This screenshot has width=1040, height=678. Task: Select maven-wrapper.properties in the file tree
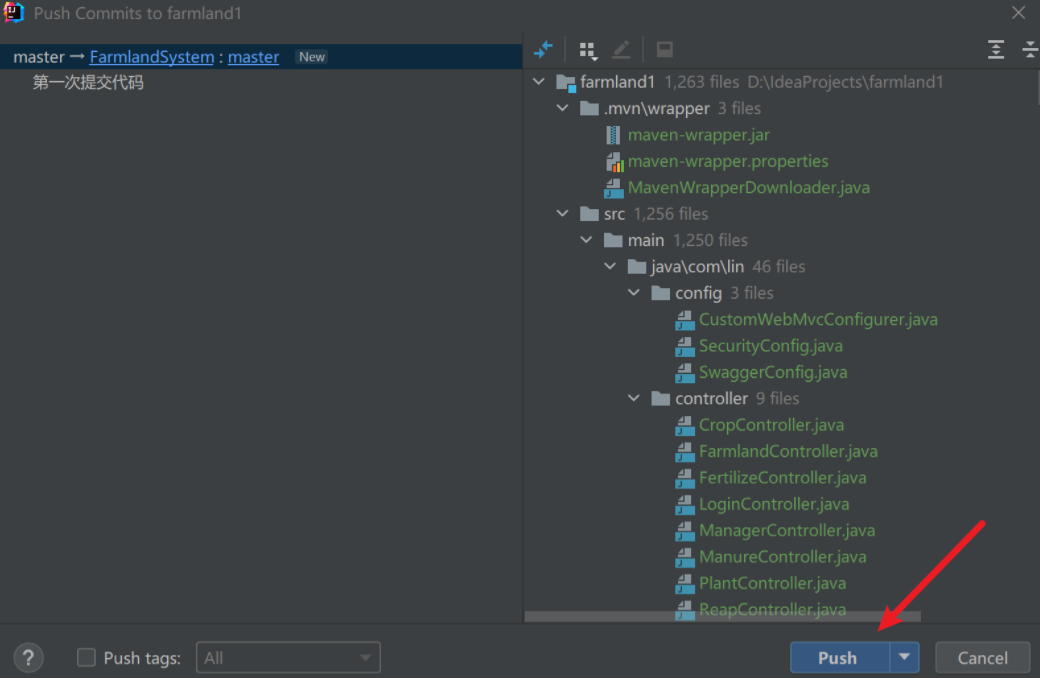point(728,161)
